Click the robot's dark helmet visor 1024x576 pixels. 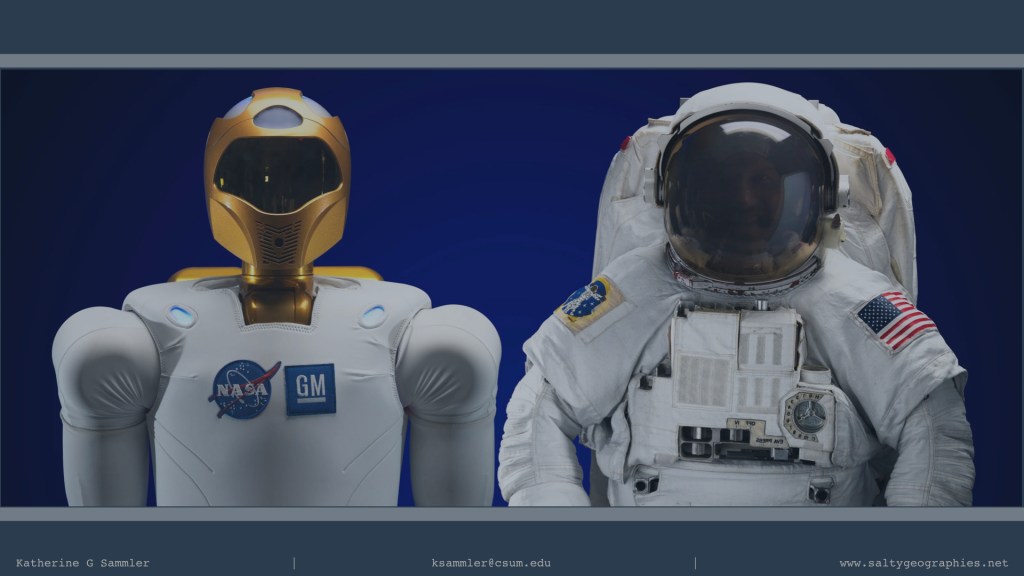point(277,174)
